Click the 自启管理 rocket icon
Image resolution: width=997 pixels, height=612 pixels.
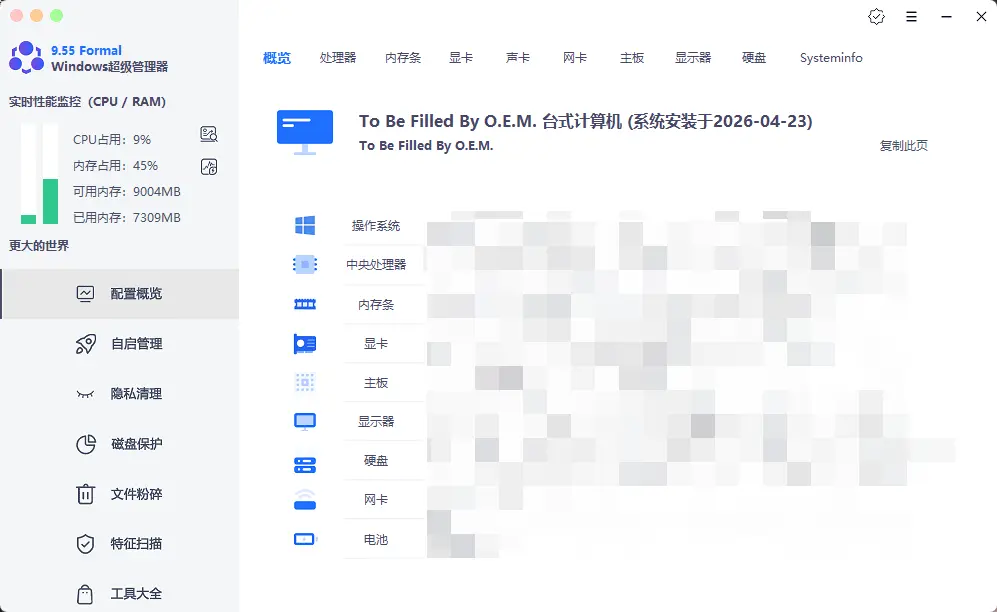coord(86,344)
